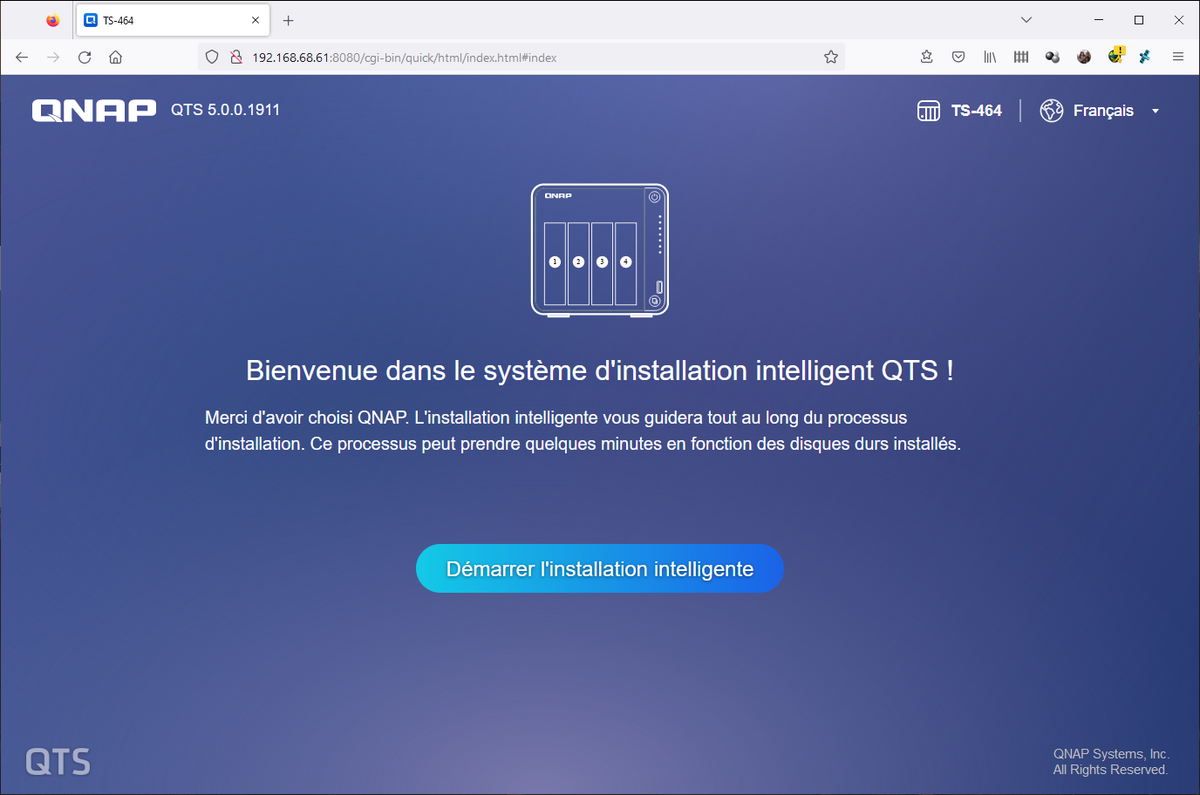Reload the page with refresh icon
Image resolution: width=1200 pixels, height=795 pixels.
(x=85, y=57)
